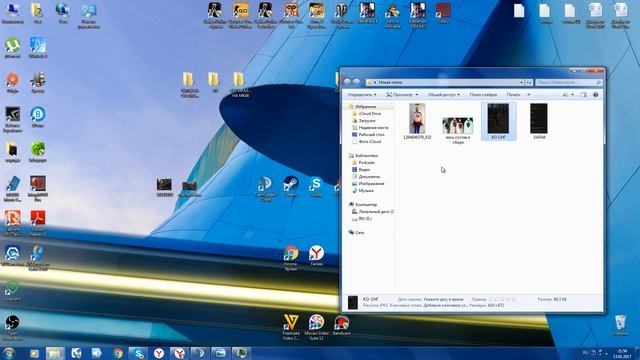Viewport: 640px width, 360px height.
Task: Click Показ слайдов in Explorer toolbar
Action: click(x=483, y=95)
